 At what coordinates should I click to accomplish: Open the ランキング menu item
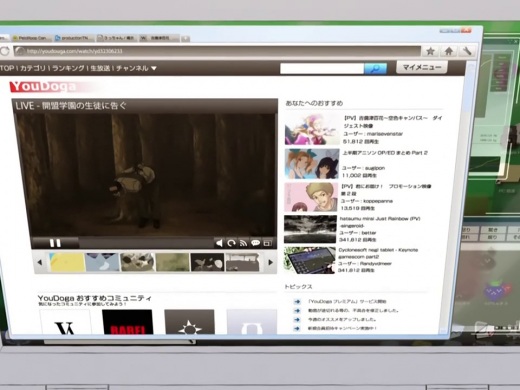[68, 68]
